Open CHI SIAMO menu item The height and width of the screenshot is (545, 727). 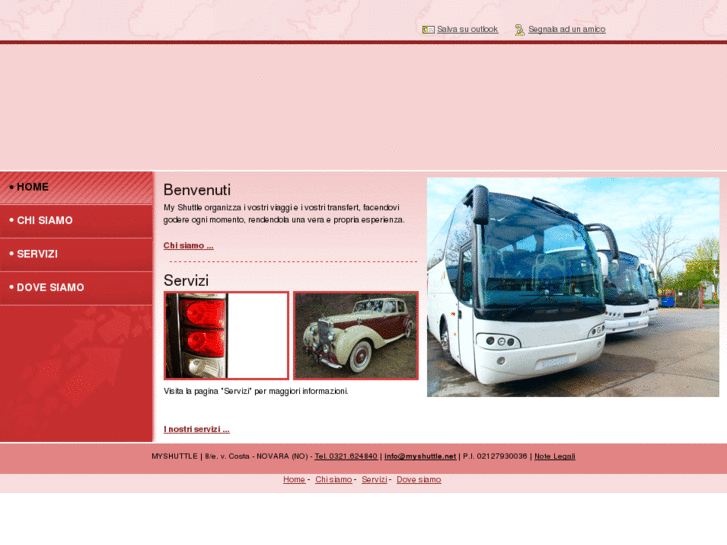click(76, 221)
